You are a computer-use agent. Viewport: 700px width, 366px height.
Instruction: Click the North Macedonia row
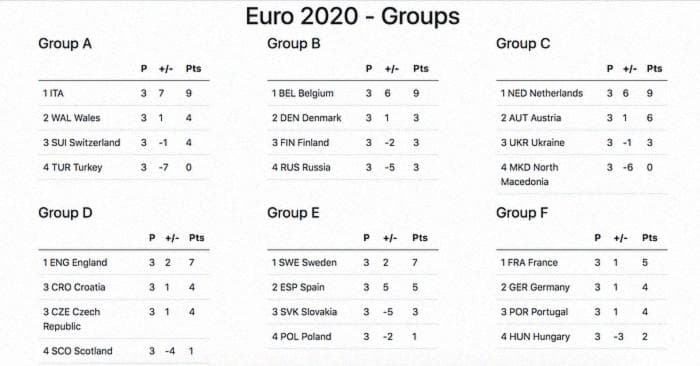(x=582, y=175)
